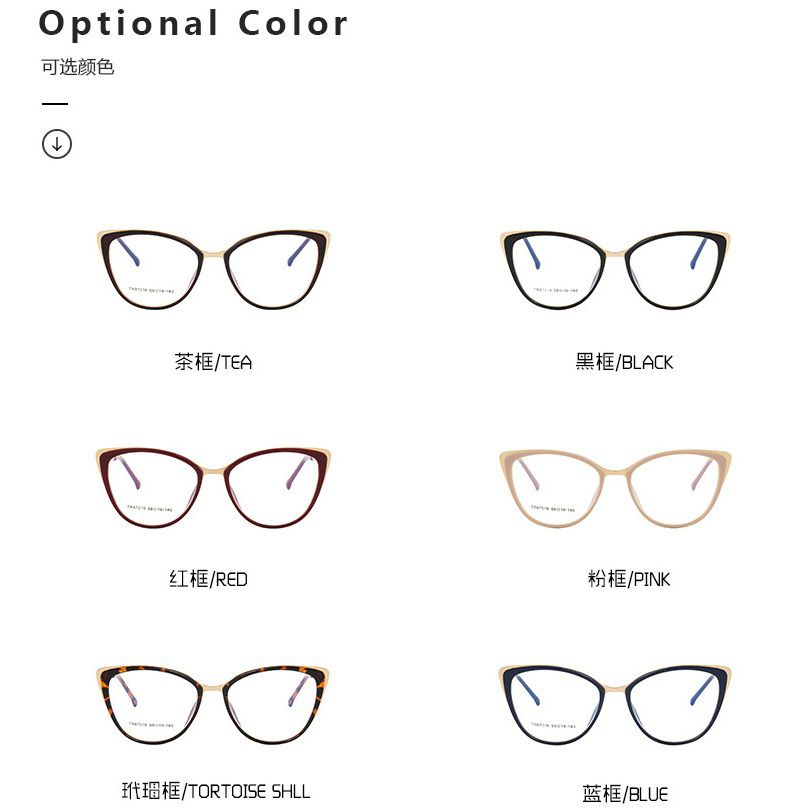Image resolution: width=809 pixels, height=808 pixels.
Task: Click the gold bridge of tea glasses
Action: click(x=213, y=253)
